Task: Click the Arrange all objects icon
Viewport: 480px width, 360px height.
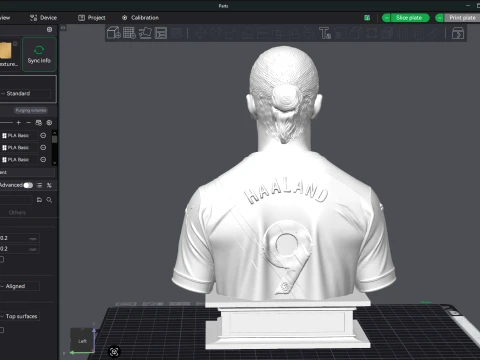Action: (x=161, y=33)
